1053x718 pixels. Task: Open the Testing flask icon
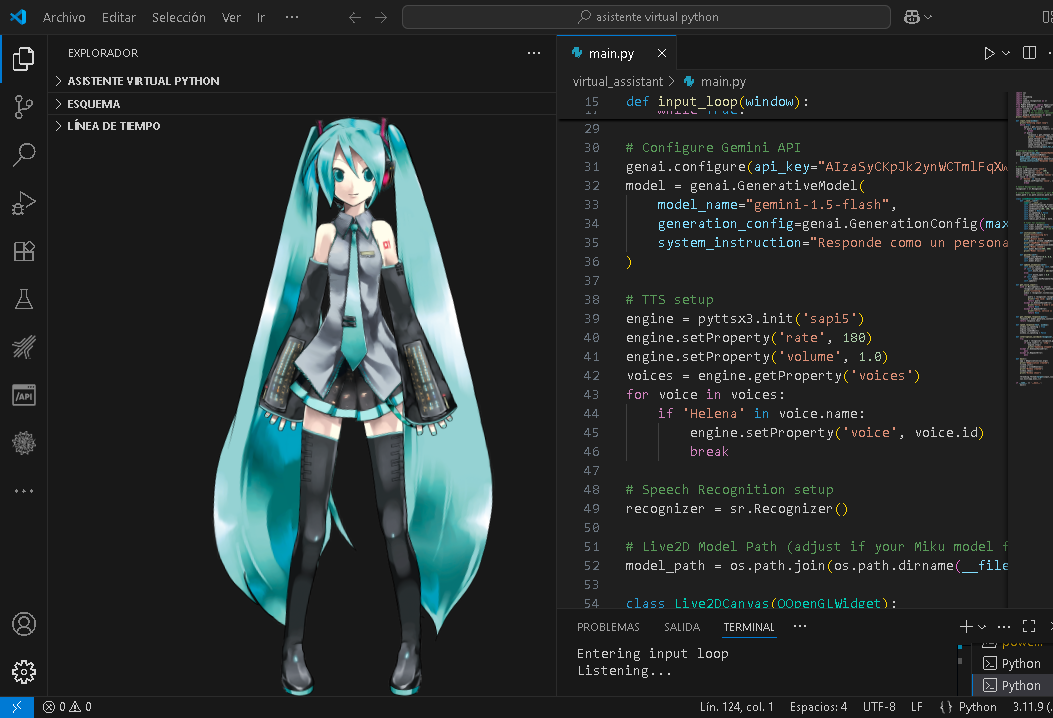[x=24, y=299]
